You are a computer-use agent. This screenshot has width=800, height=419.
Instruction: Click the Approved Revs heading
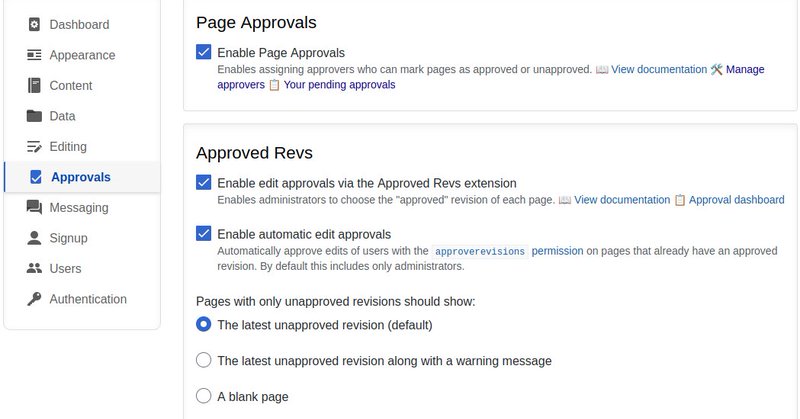(x=254, y=153)
